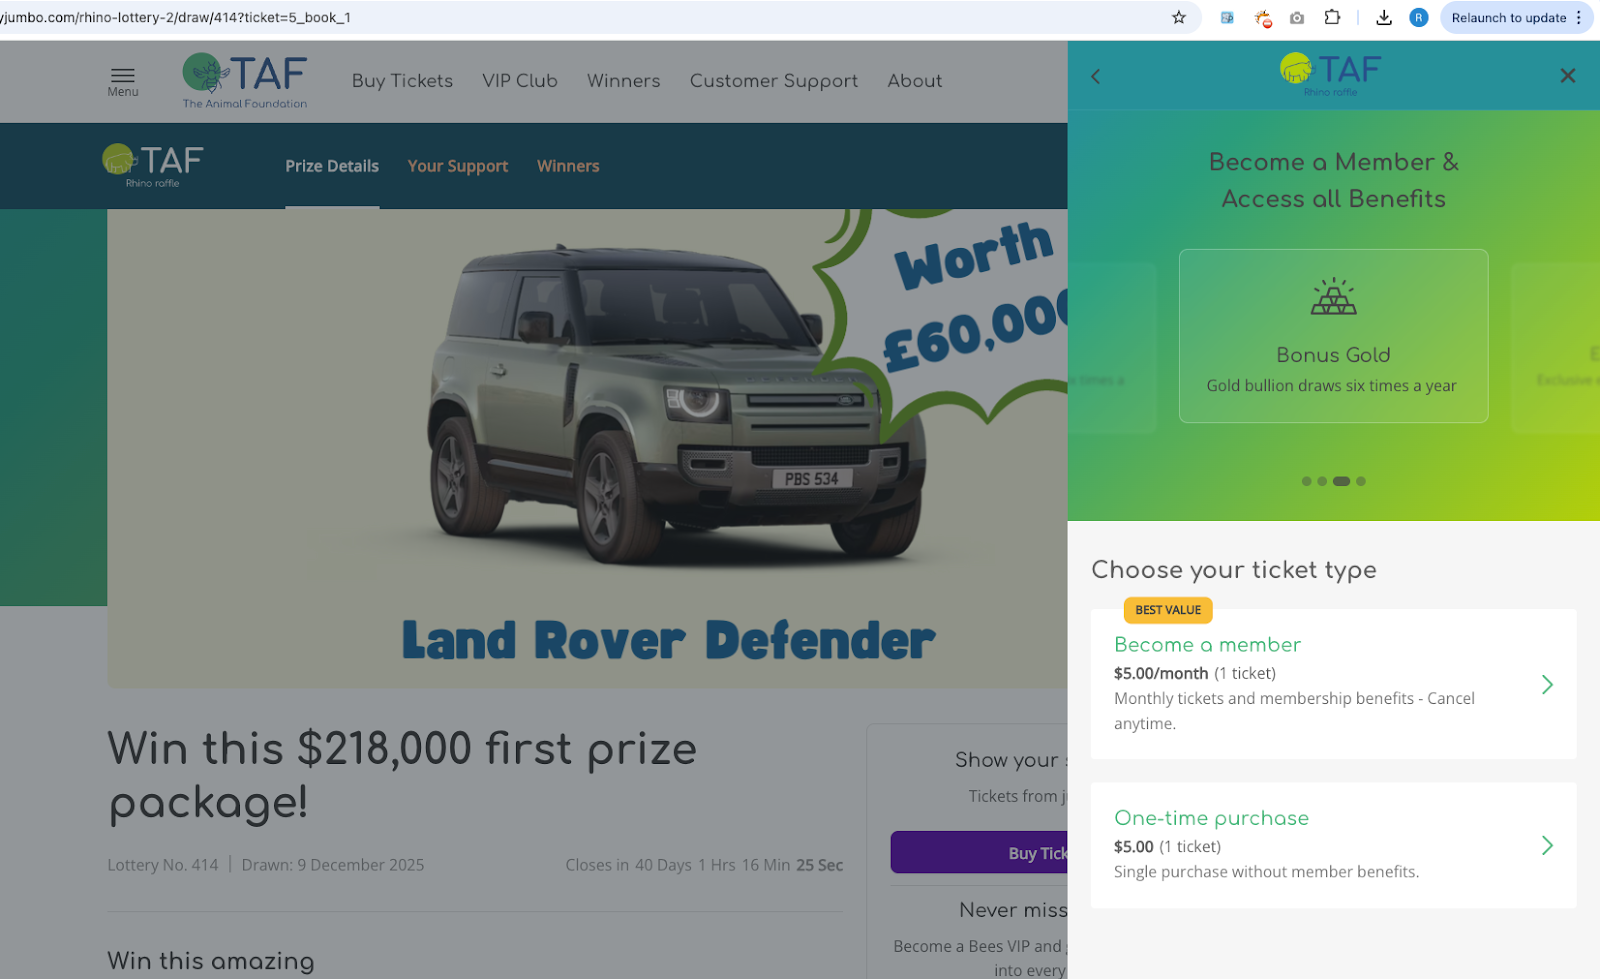Open the browser downloads icon
This screenshot has height=979, width=1600.
pos(1384,17)
